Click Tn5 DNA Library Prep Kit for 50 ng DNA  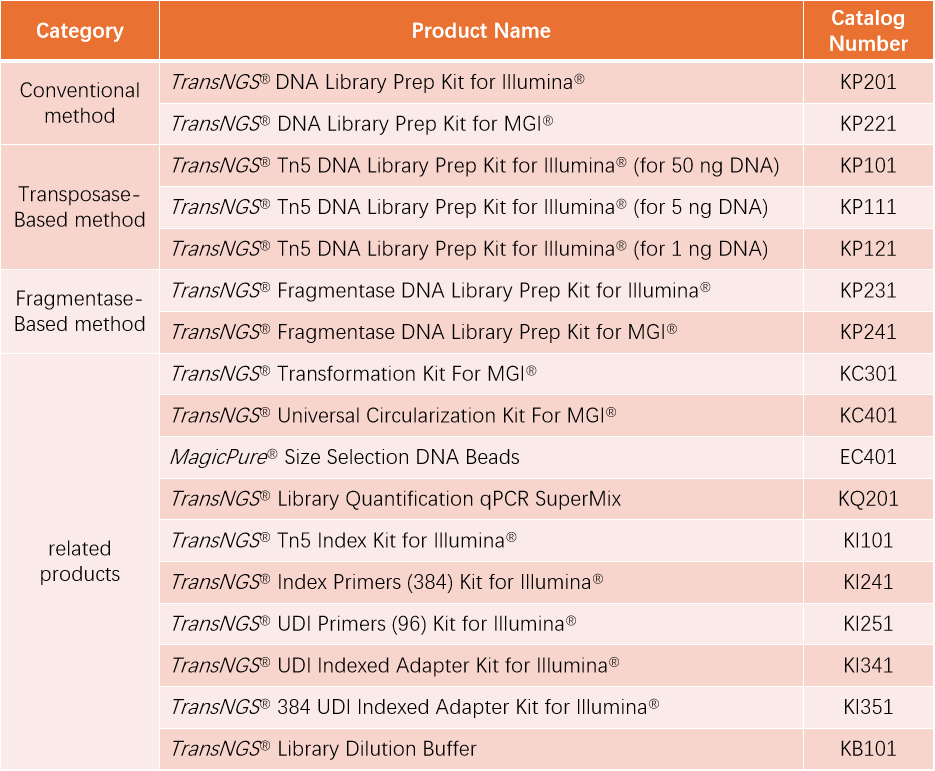click(475, 165)
